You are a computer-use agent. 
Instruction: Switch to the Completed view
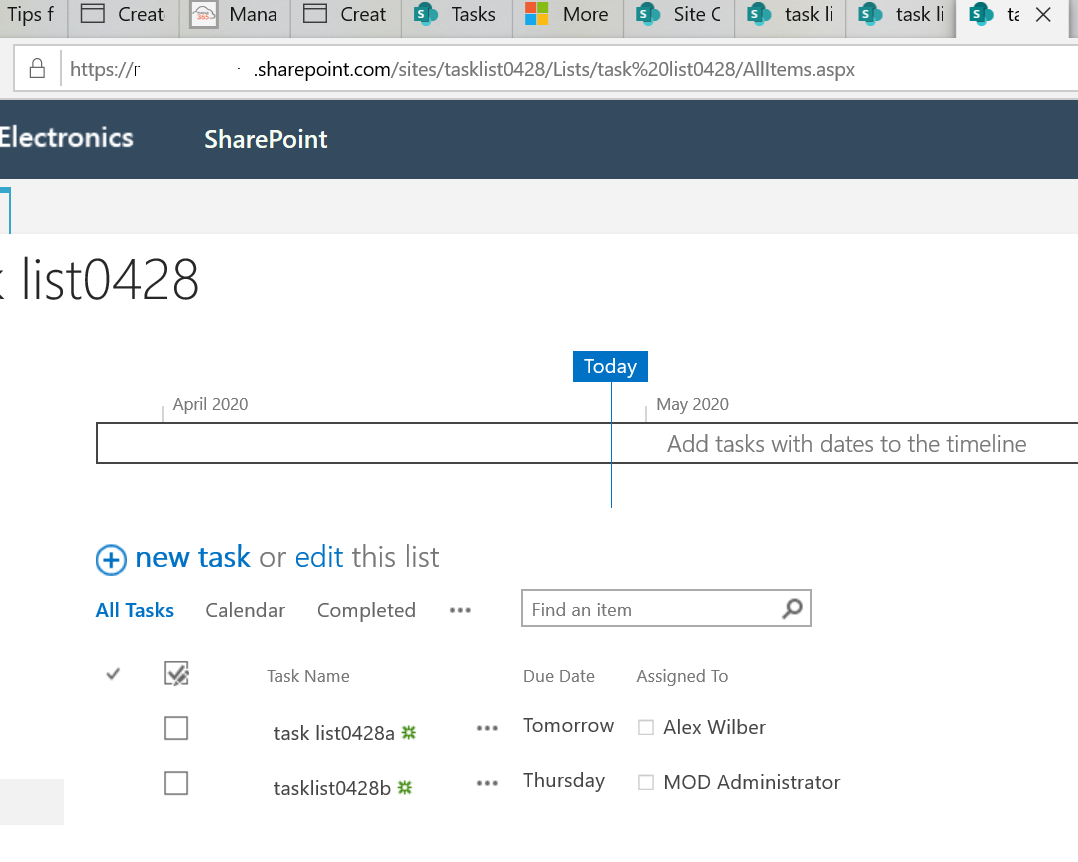[x=366, y=610]
